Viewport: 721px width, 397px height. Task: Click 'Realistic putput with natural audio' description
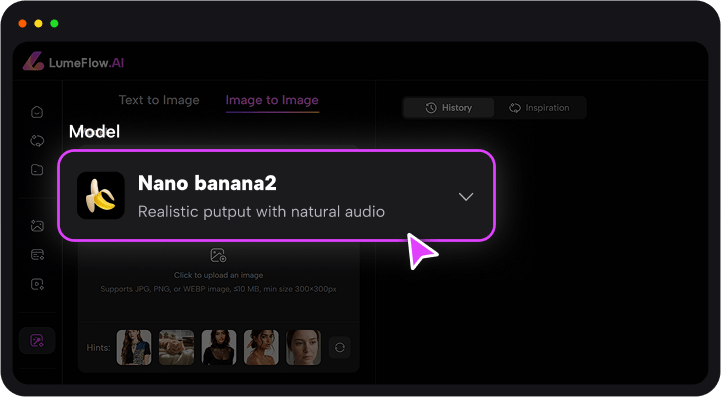click(x=261, y=212)
